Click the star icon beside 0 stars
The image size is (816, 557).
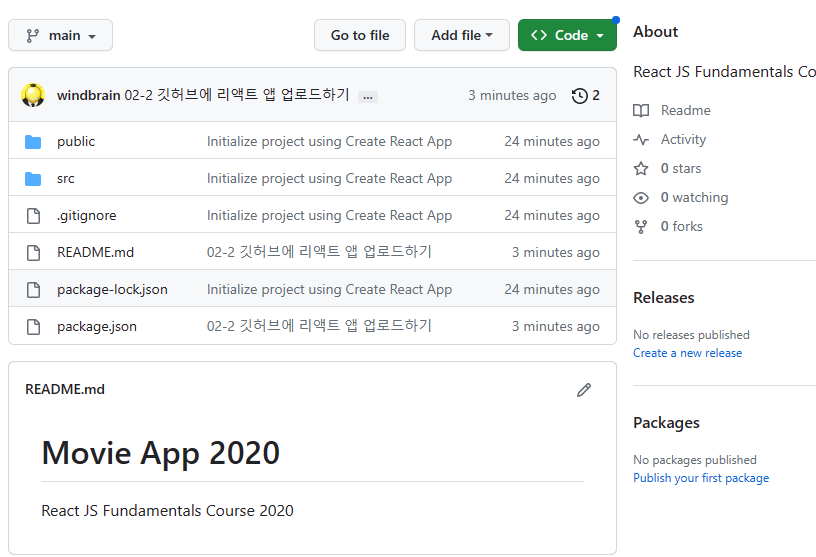tap(641, 169)
